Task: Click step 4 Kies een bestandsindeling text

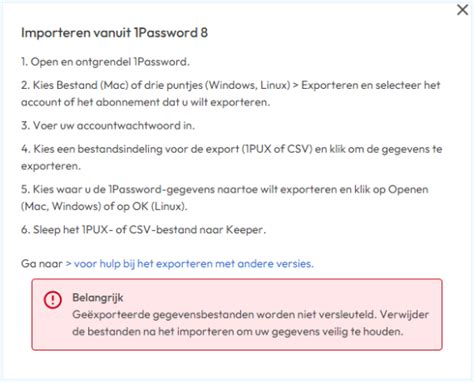Action: point(232,157)
